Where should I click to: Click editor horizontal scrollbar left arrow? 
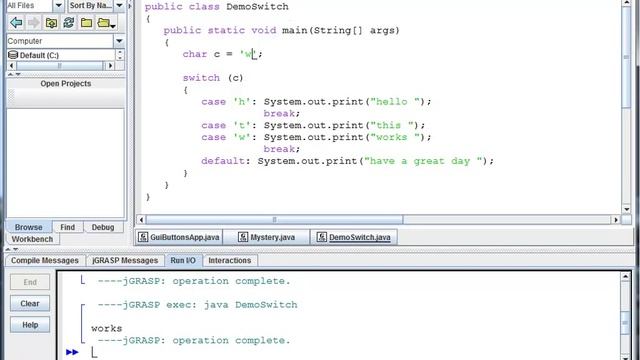pyautogui.click(x=141, y=220)
